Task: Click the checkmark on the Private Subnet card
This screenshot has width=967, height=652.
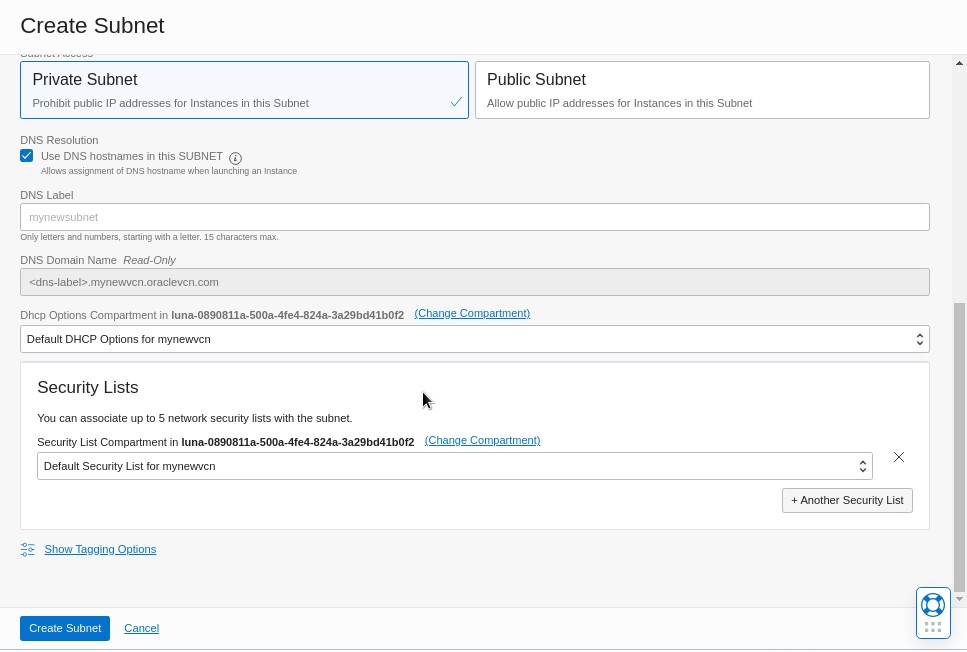Action: 456,101
